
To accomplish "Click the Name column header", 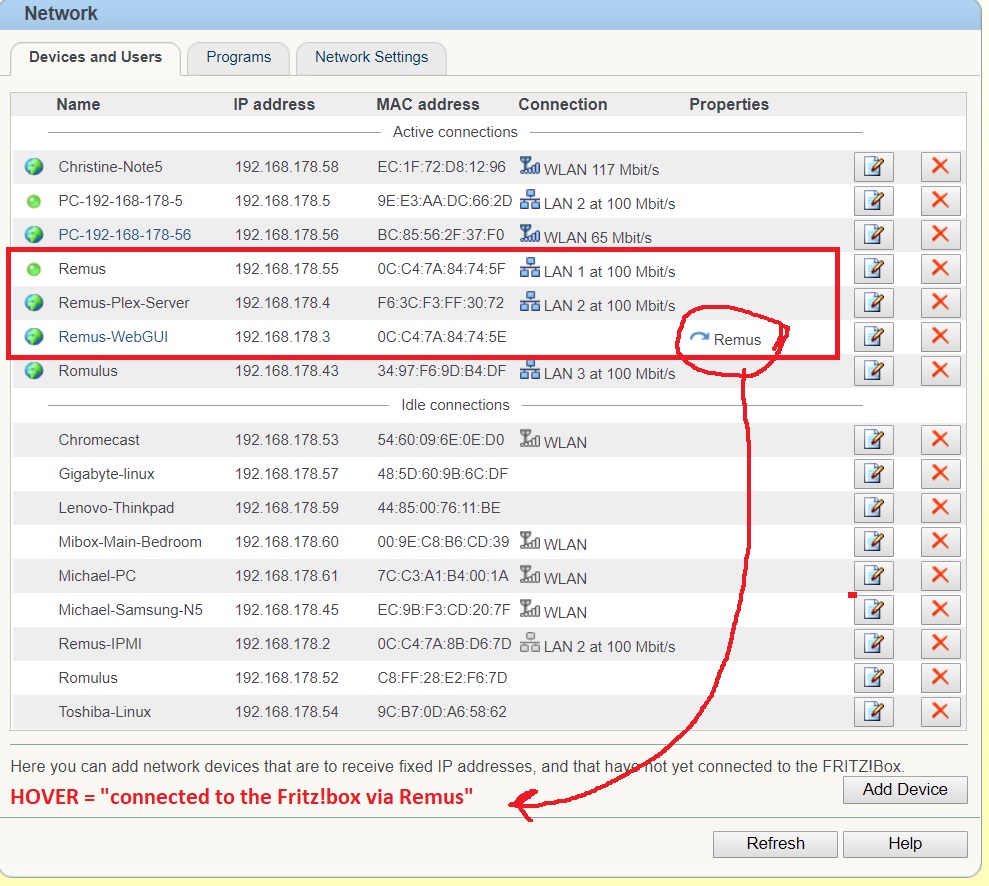I will click(78, 105).
